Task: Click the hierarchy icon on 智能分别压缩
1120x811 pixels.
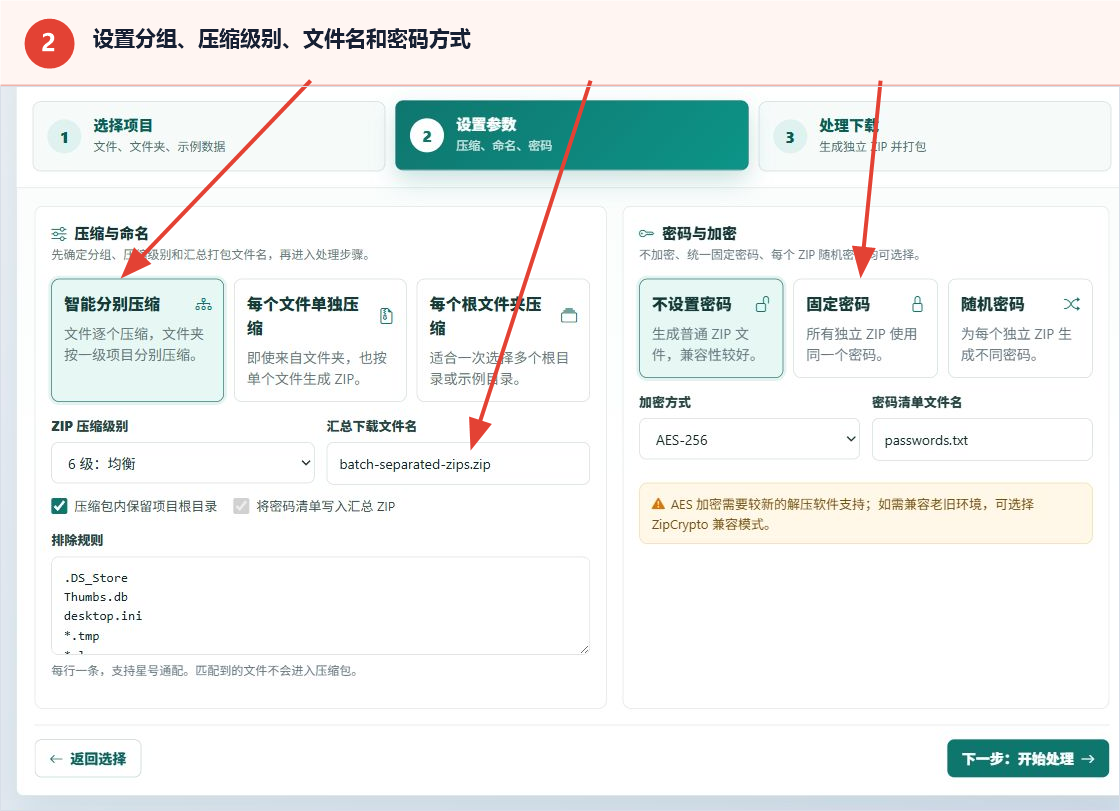Action: point(204,304)
